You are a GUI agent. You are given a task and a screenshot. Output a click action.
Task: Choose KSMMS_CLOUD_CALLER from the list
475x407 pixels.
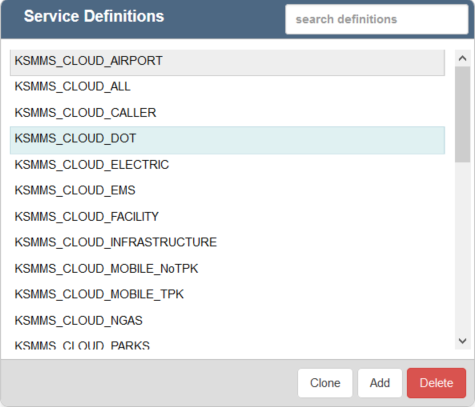(227, 113)
